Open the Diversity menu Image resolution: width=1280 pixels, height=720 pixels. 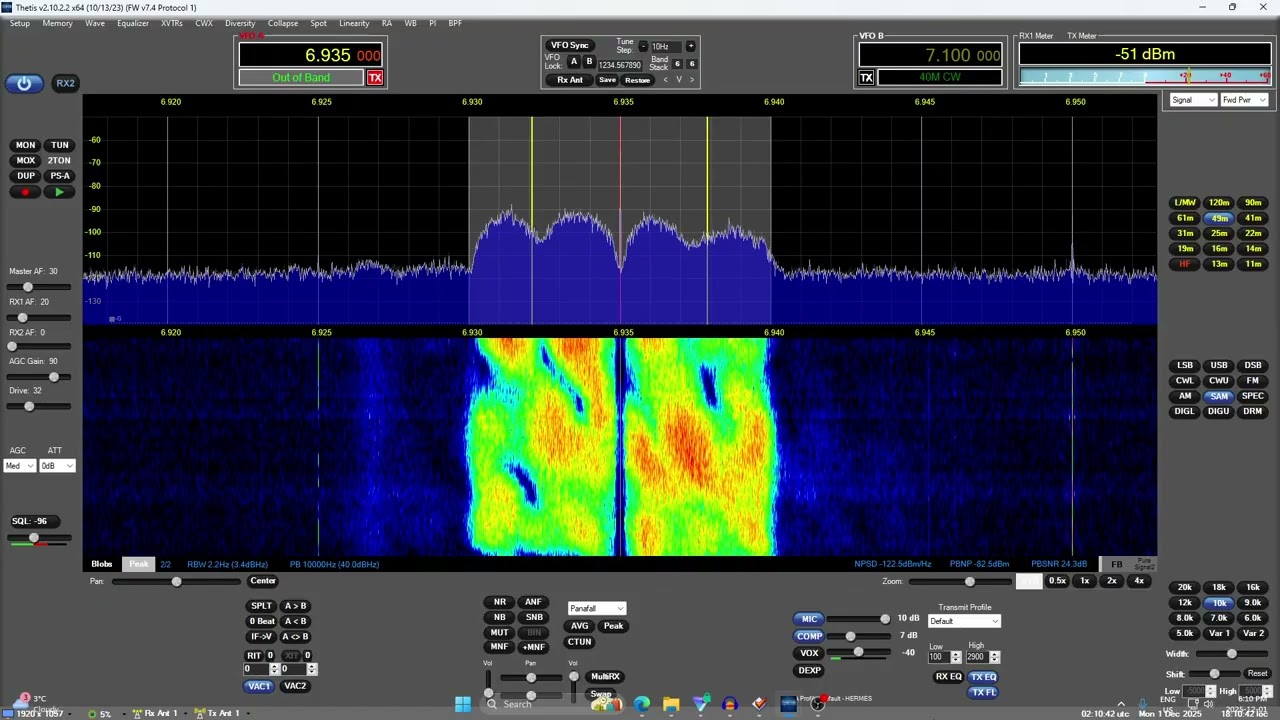click(x=240, y=23)
